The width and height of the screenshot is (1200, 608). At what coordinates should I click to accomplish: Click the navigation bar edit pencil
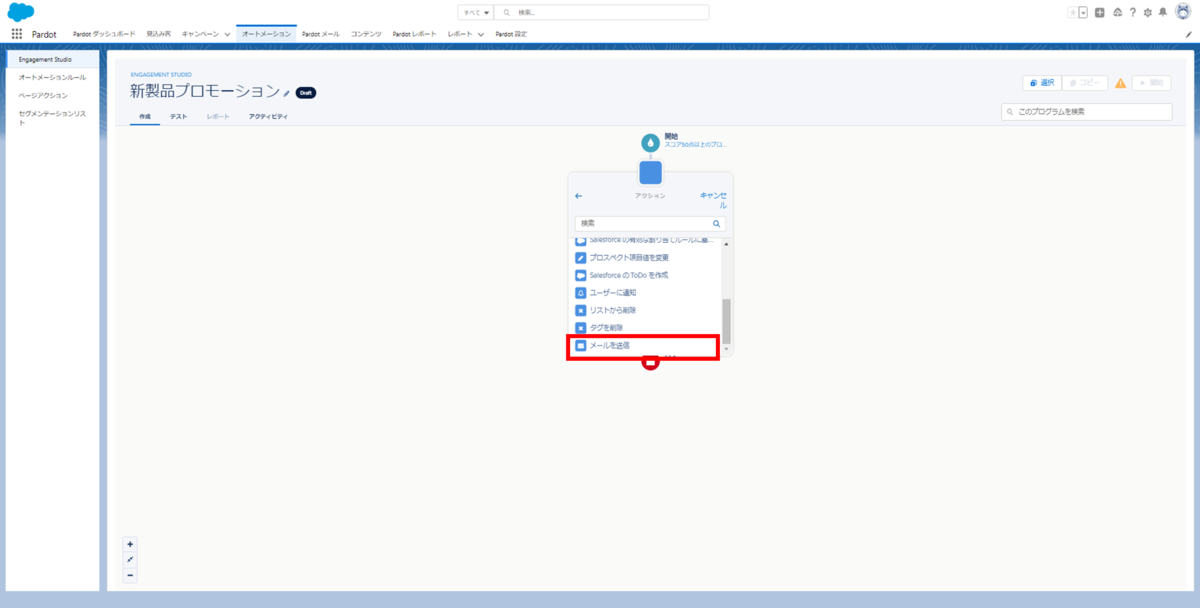point(1188,34)
